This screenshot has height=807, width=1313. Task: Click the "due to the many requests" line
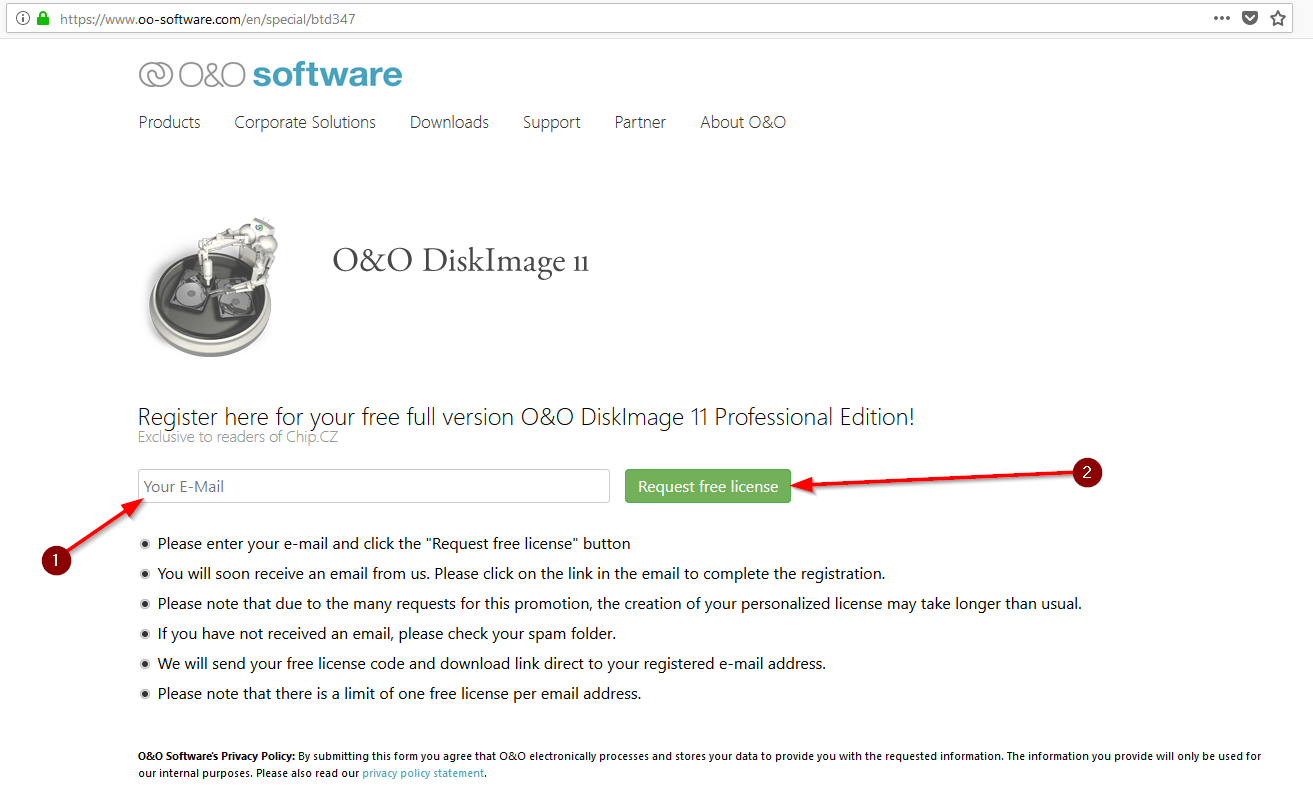[619, 604]
